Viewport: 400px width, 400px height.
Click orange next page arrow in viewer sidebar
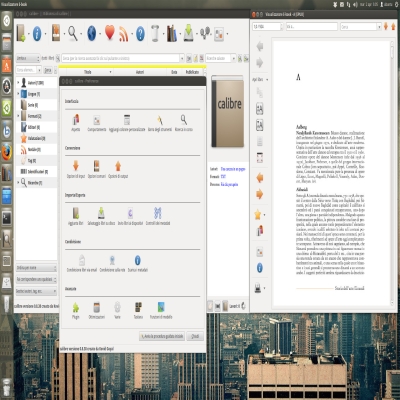[260, 194]
